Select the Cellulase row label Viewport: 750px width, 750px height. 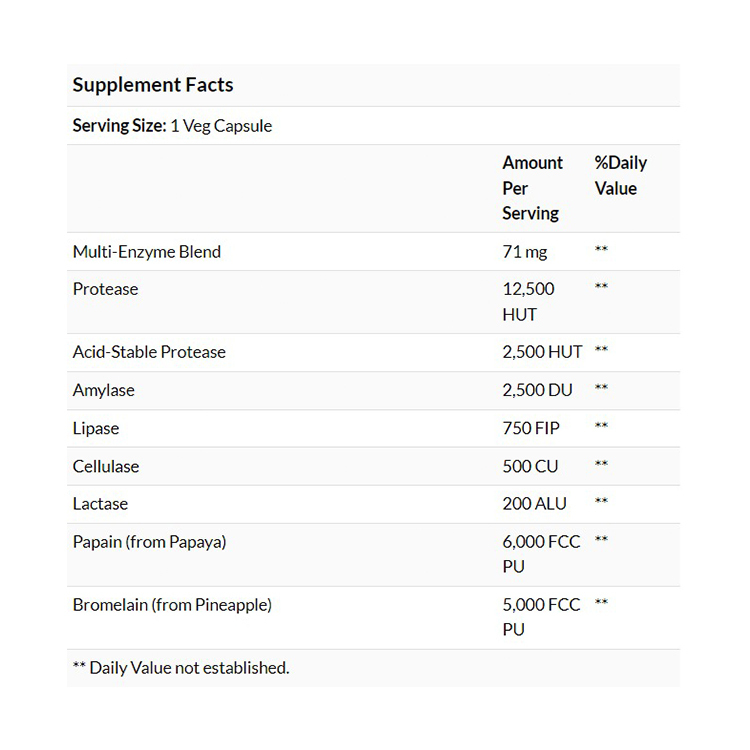[106, 466]
